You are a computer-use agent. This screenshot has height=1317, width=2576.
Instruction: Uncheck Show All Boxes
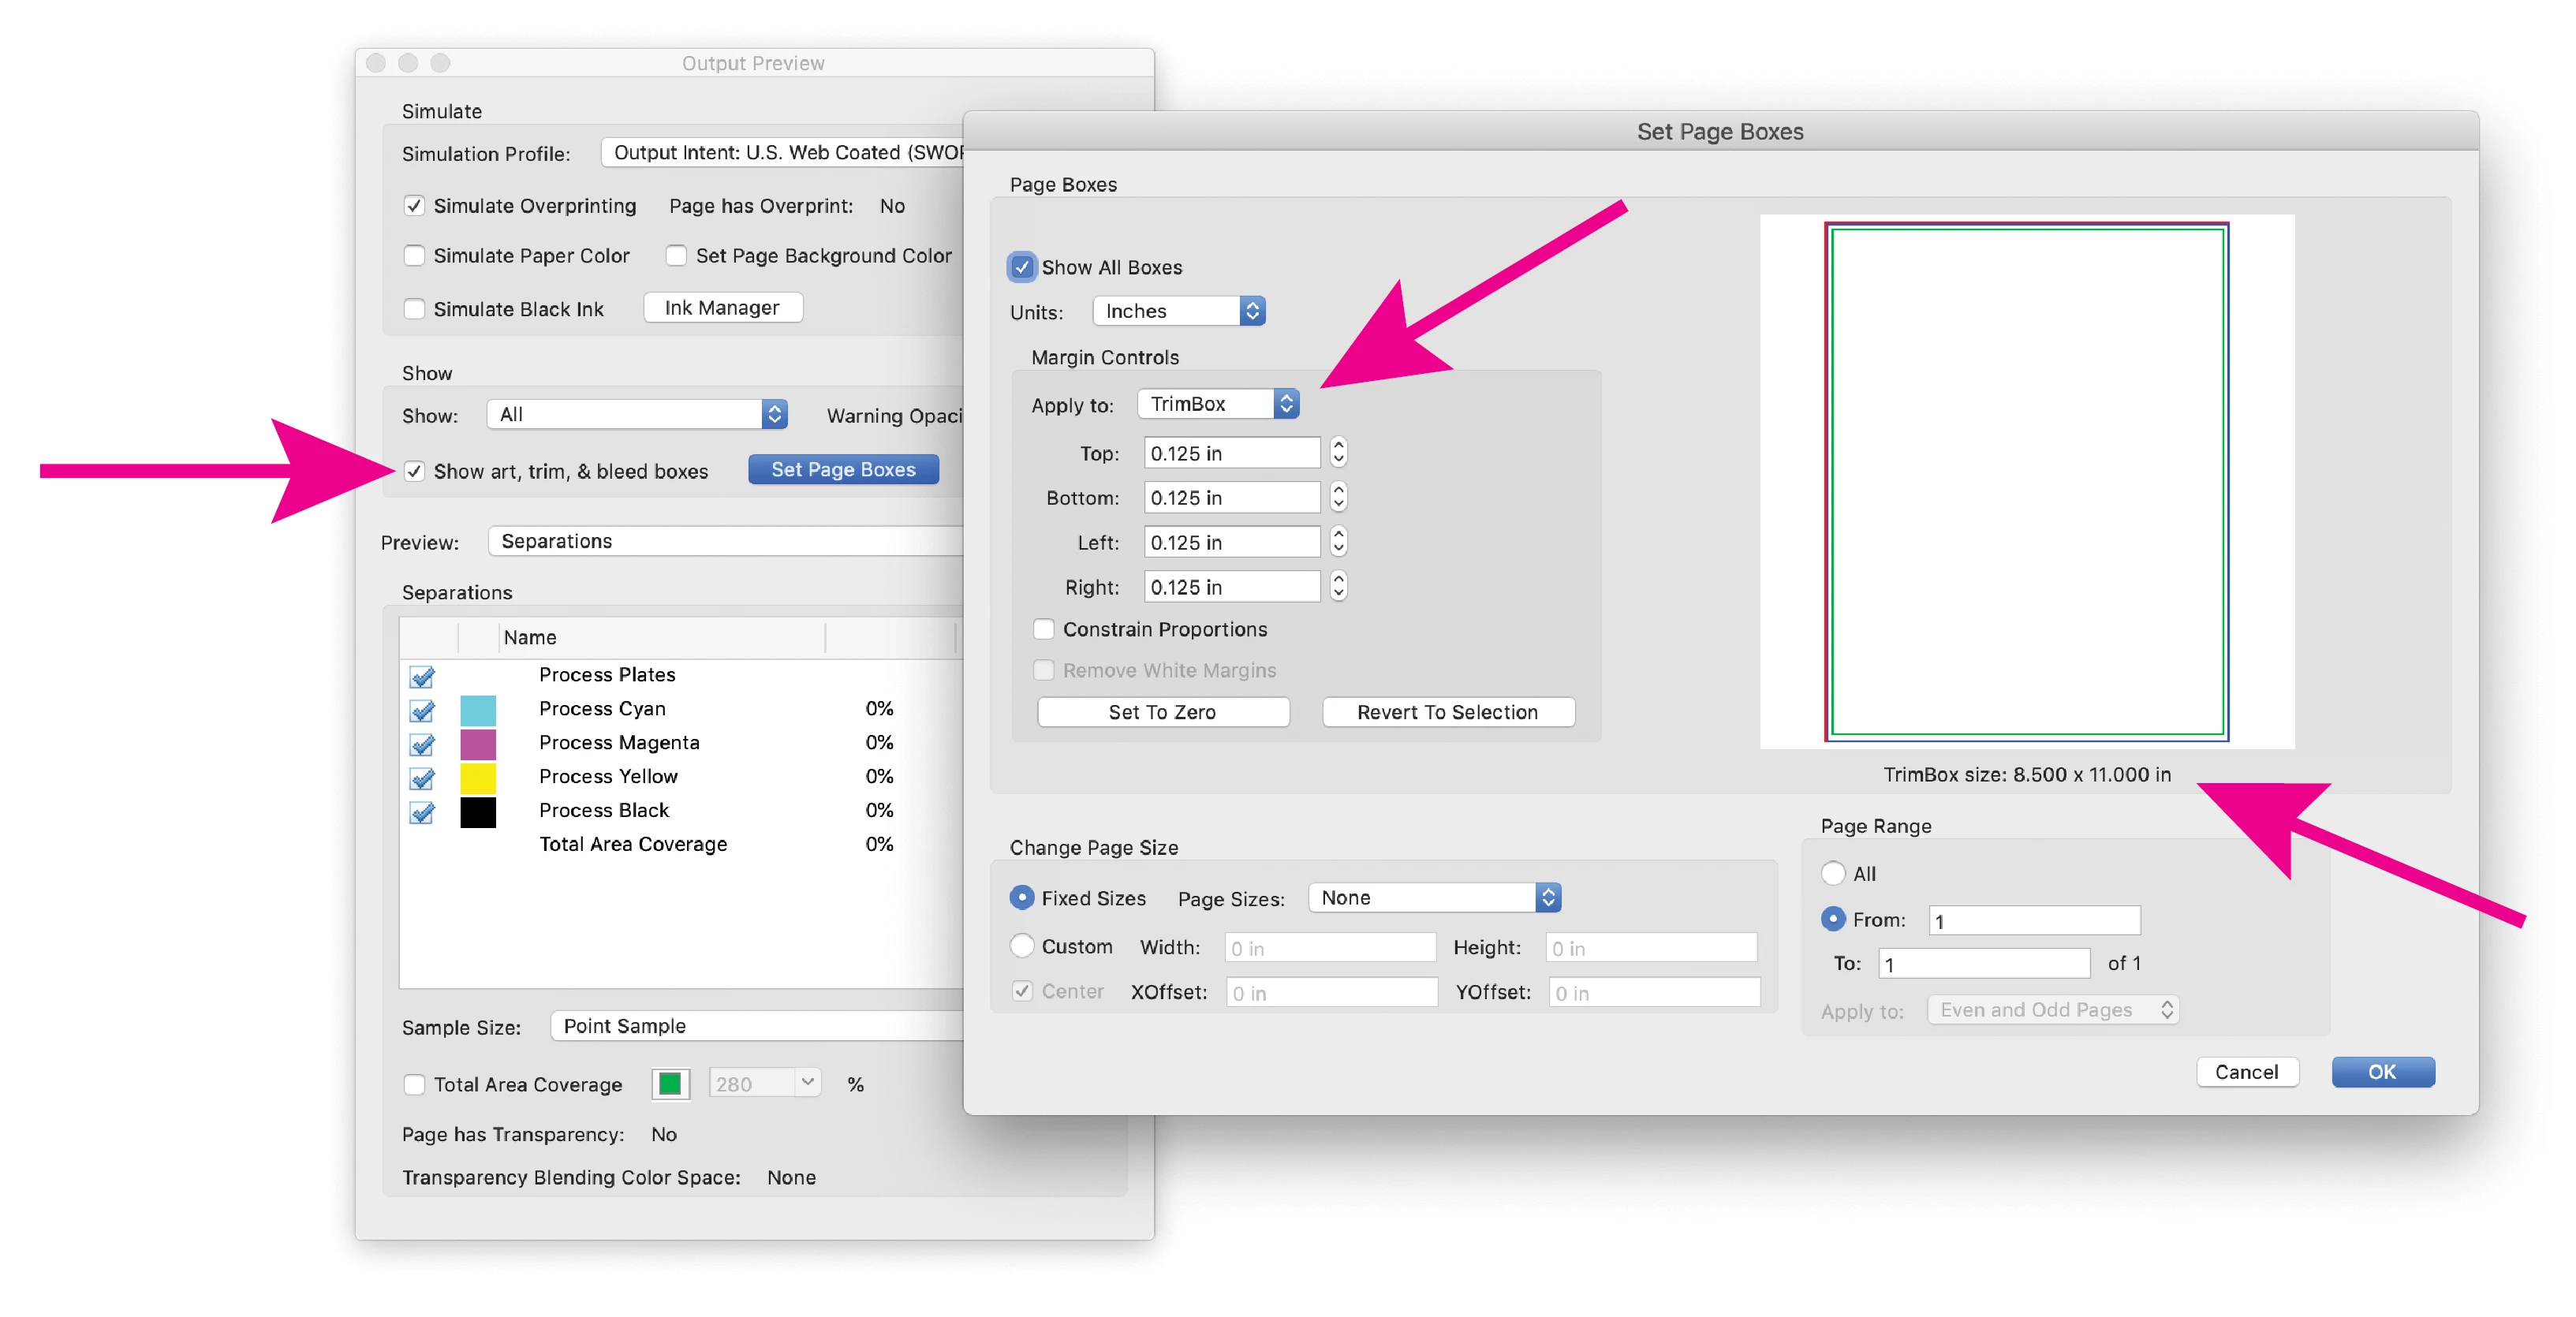pyautogui.click(x=1021, y=267)
